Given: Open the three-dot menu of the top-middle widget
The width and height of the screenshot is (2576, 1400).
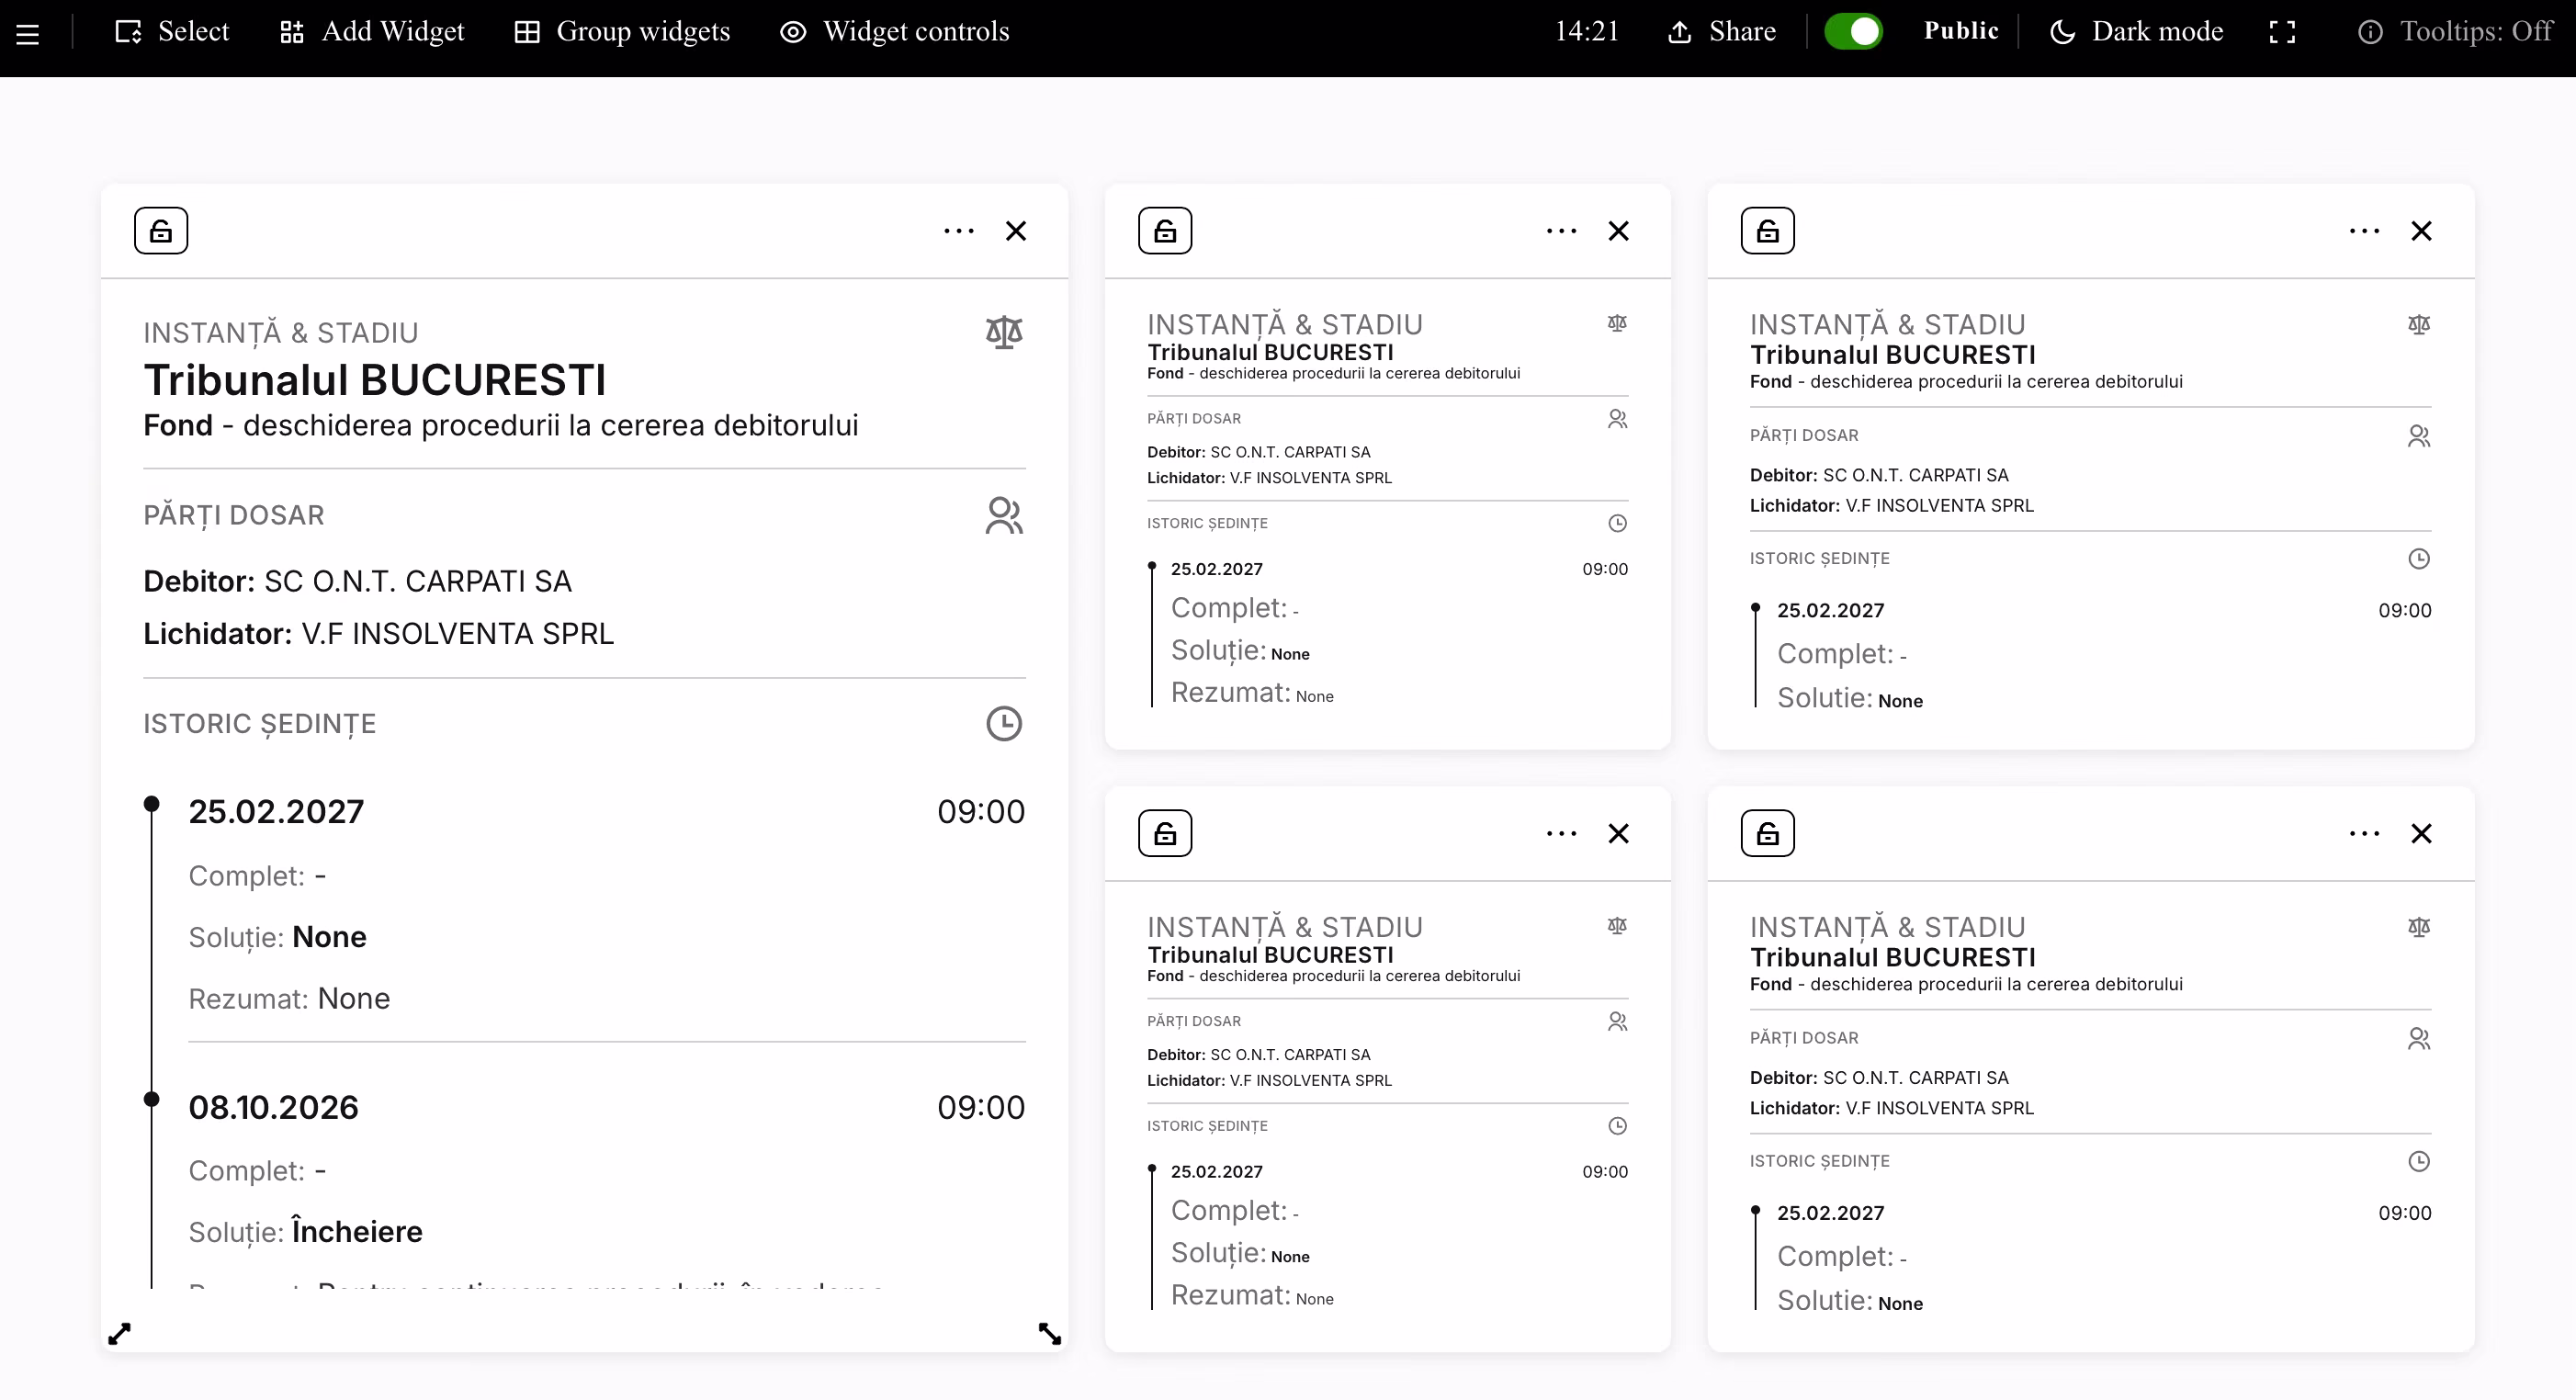Looking at the screenshot, I should pyautogui.click(x=1562, y=231).
